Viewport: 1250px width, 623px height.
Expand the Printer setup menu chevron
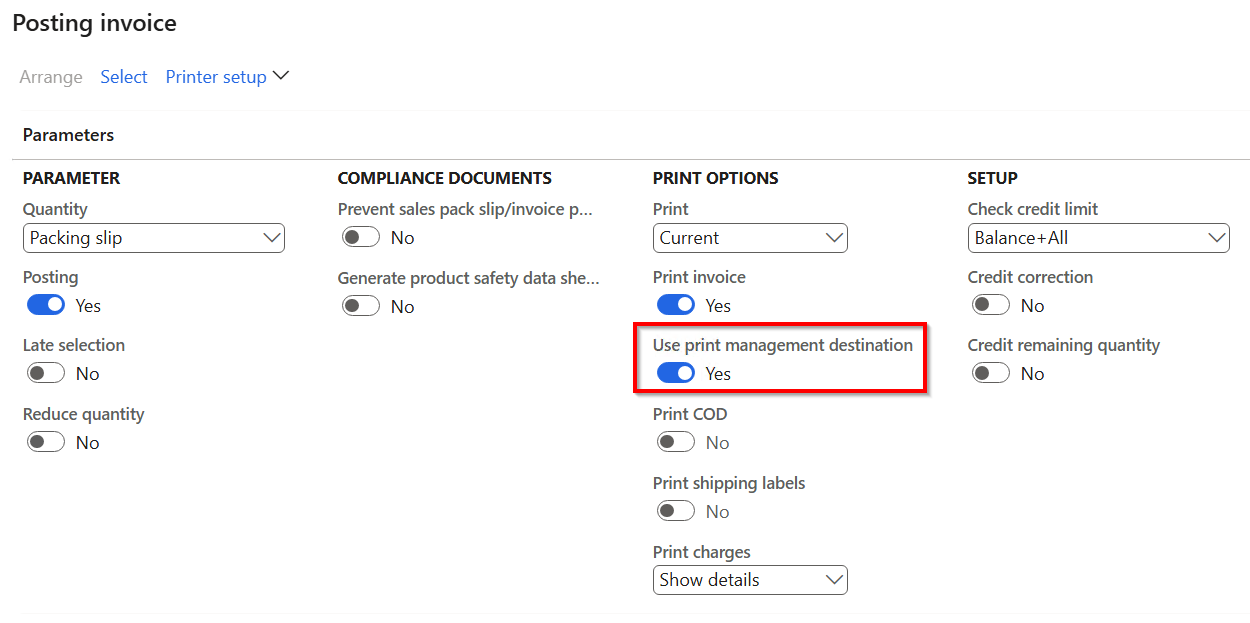pyautogui.click(x=281, y=76)
